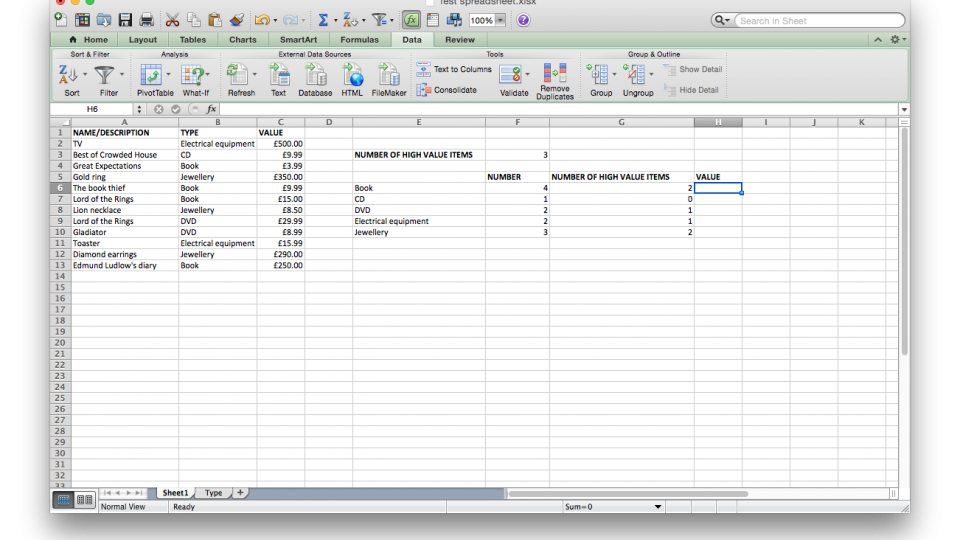960x540 pixels.
Task: Click the Undo arrow icon
Action: click(262, 20)
